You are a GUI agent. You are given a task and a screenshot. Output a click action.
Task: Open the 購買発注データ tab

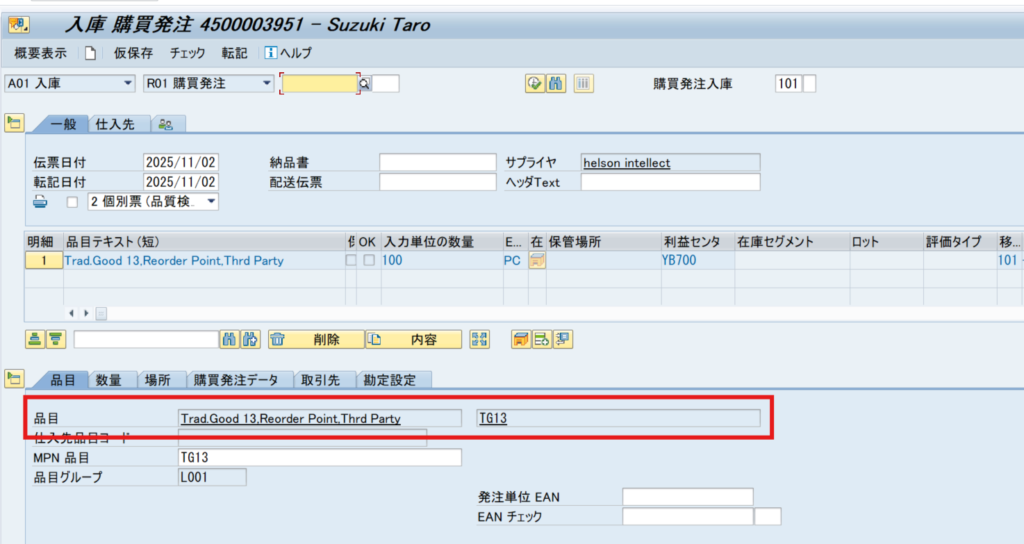tap(236, 380)
